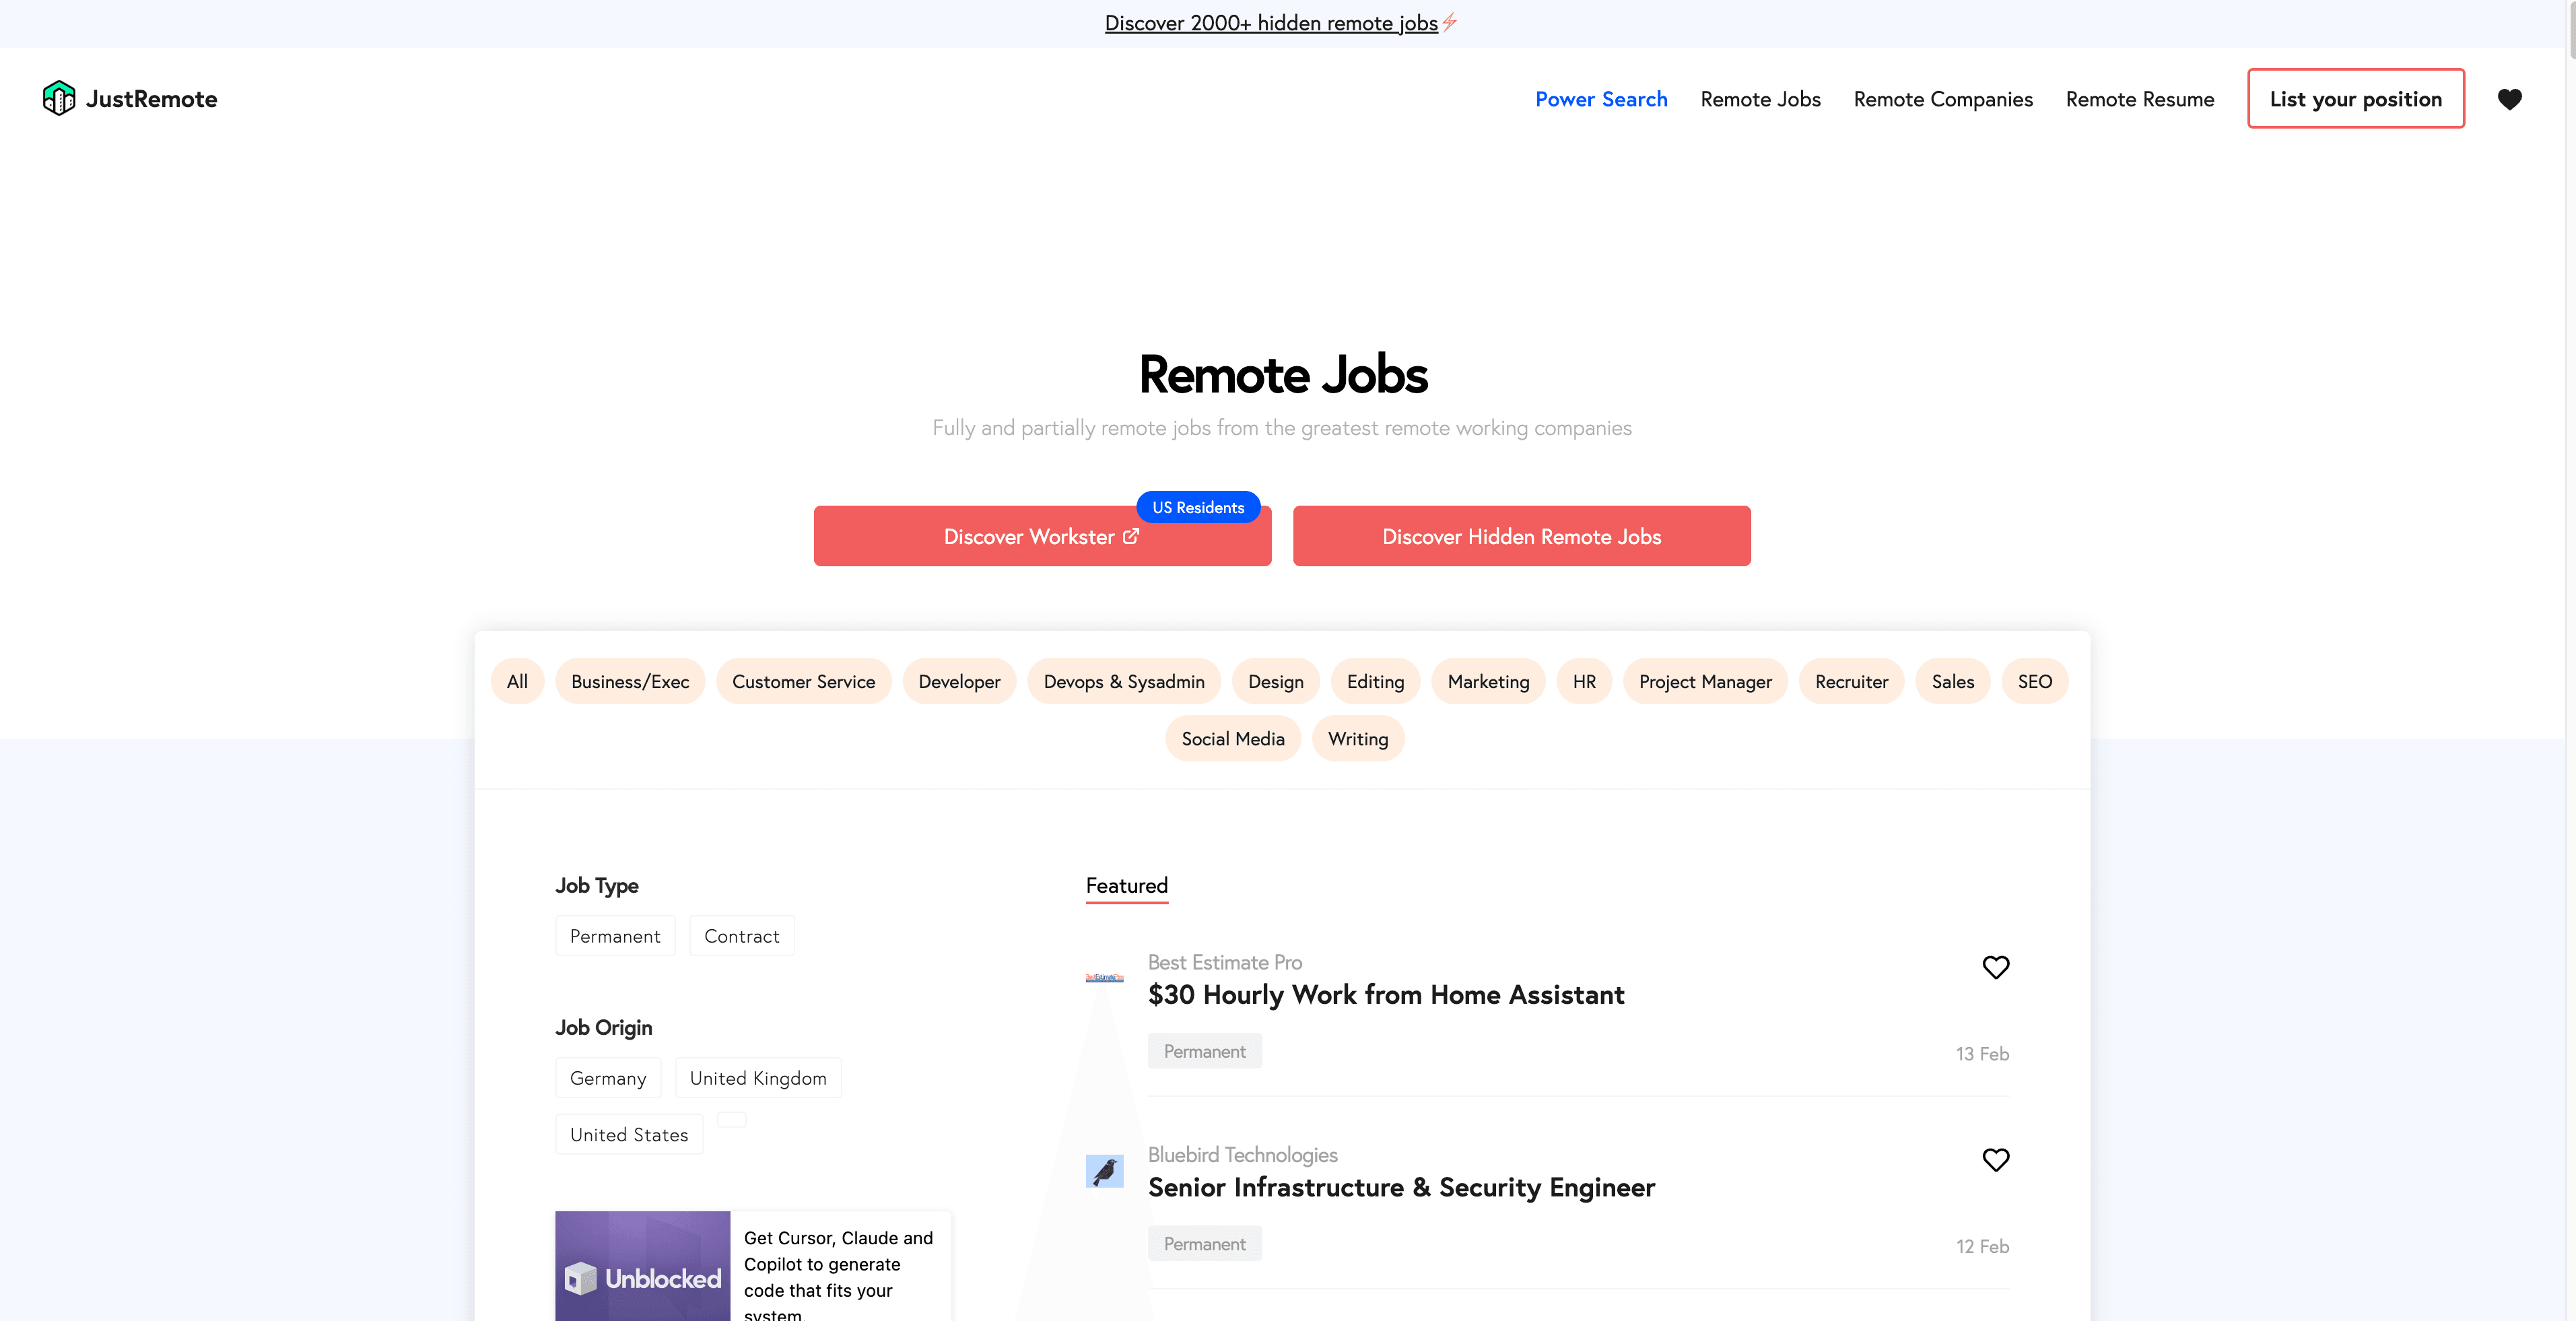Favorite the Senior Infrastructure & Security Engineer job
The height and width of the screenshot is (1321, 2576).
[1996, 1160]
